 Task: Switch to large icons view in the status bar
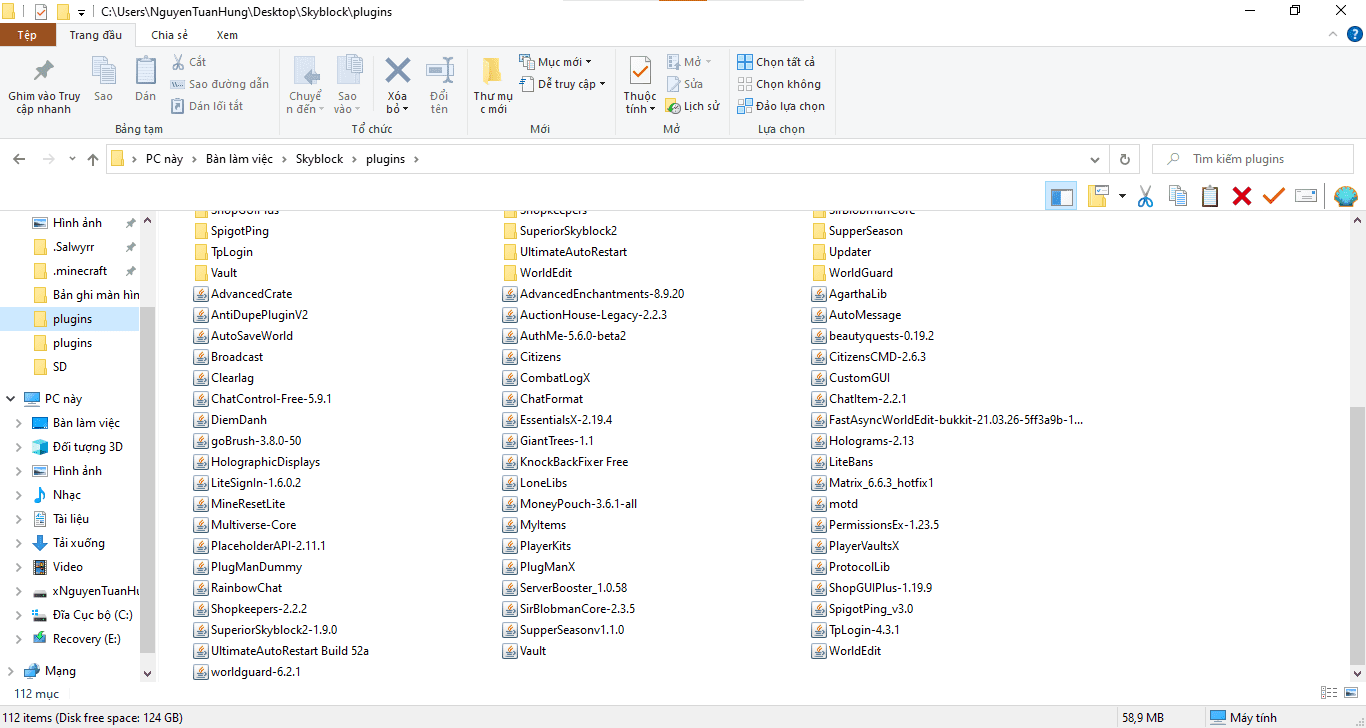[x=1349, y=692]
